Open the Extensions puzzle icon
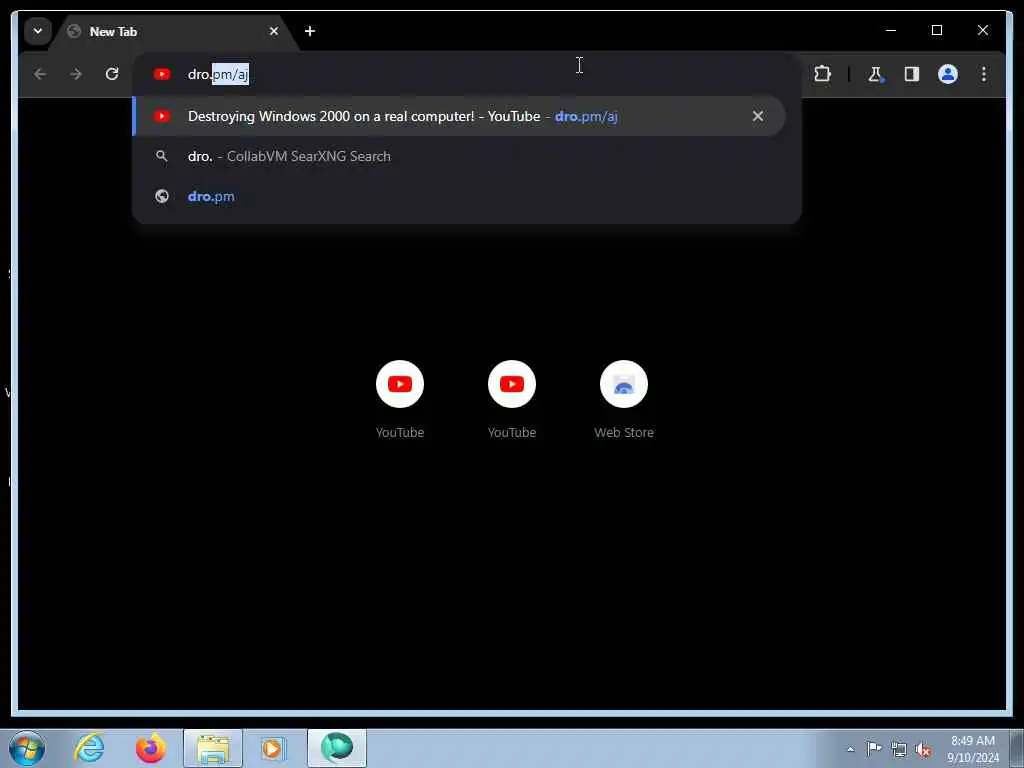This screenshot has width=1024, height=768. [x=822, y=74]
